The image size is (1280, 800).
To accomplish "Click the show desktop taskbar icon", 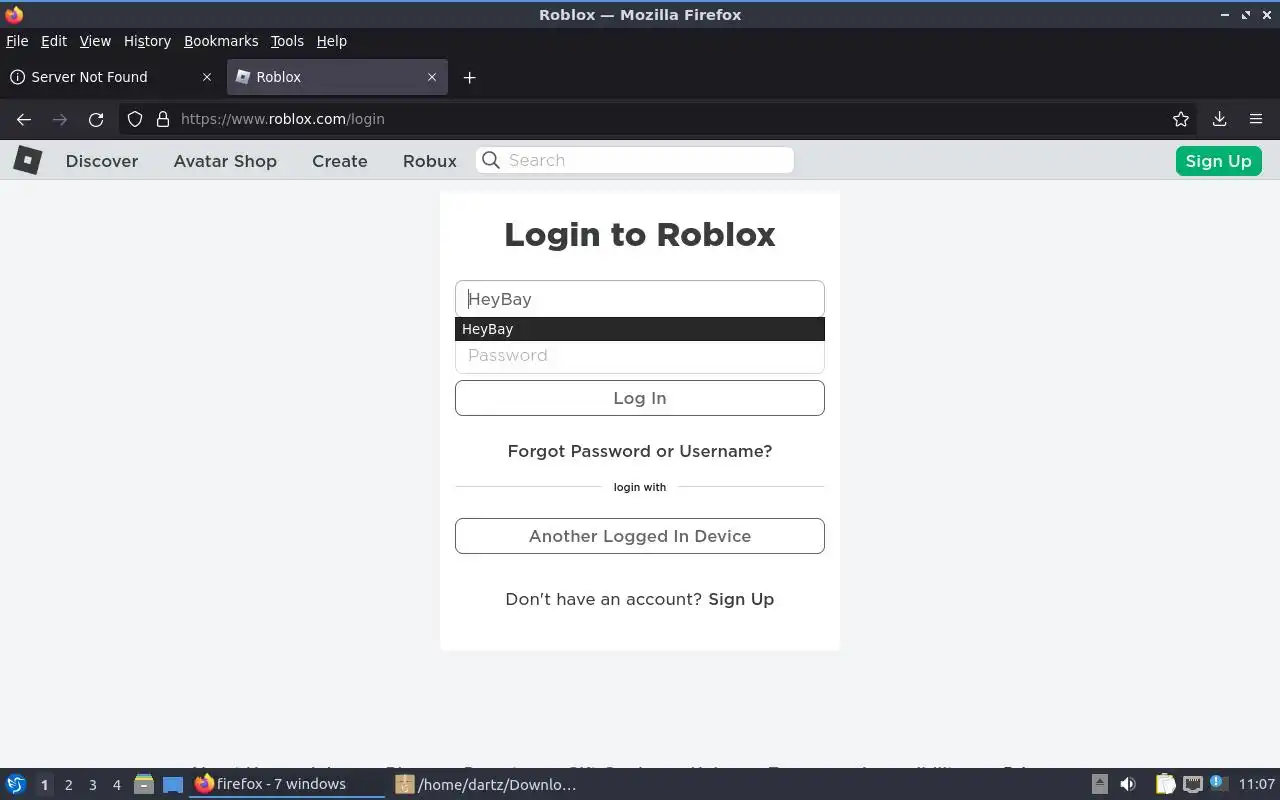I will [173, 784].
